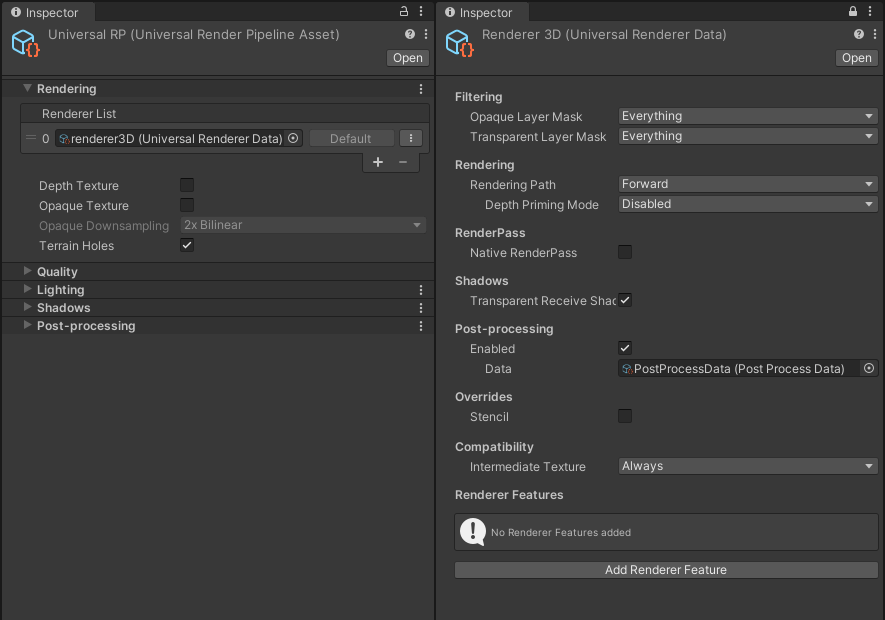Open object picker for renderer3D field
Viewport: 885px width, 620px height.
click(x=293, y=138)
